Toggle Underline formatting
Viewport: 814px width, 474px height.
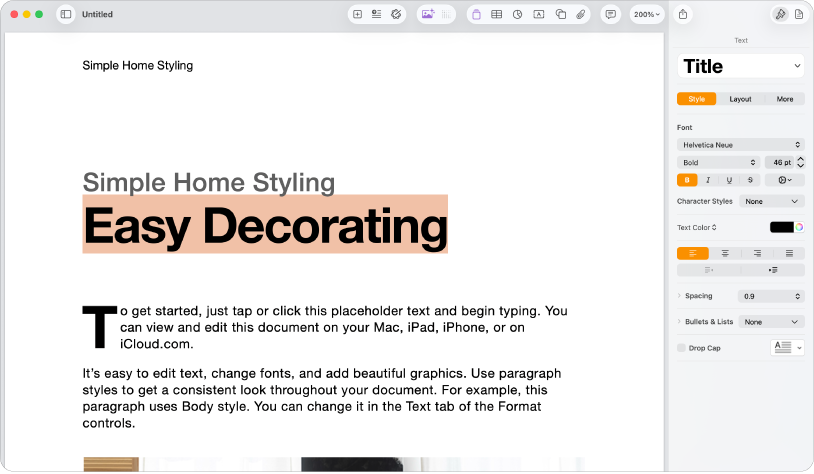coord(729,180)
